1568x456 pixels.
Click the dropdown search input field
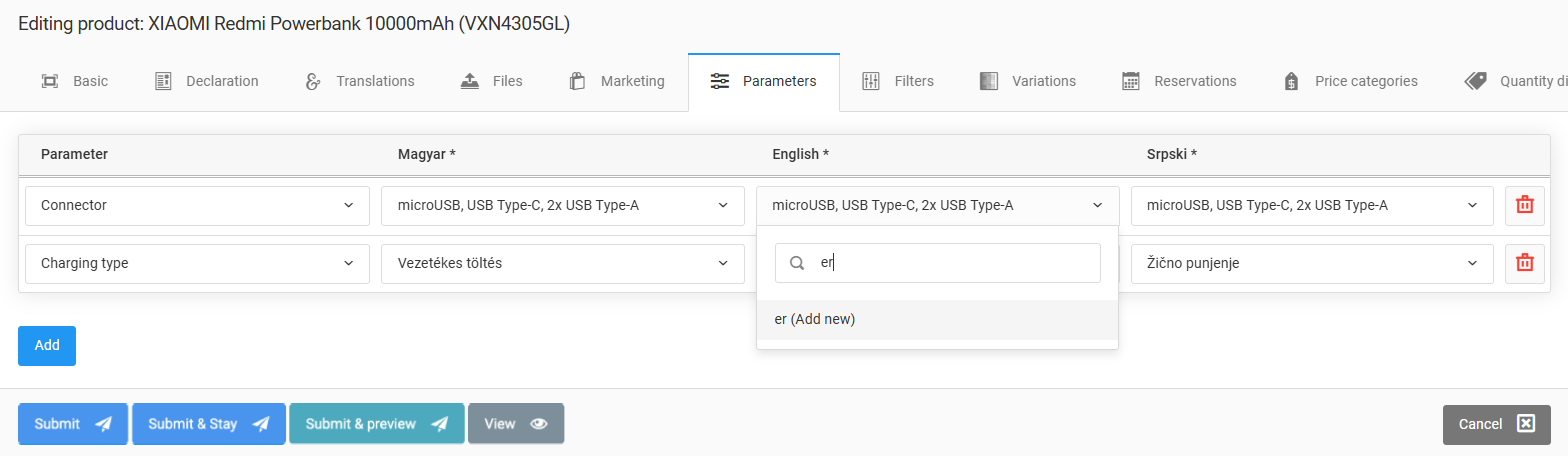coord(938,263)
